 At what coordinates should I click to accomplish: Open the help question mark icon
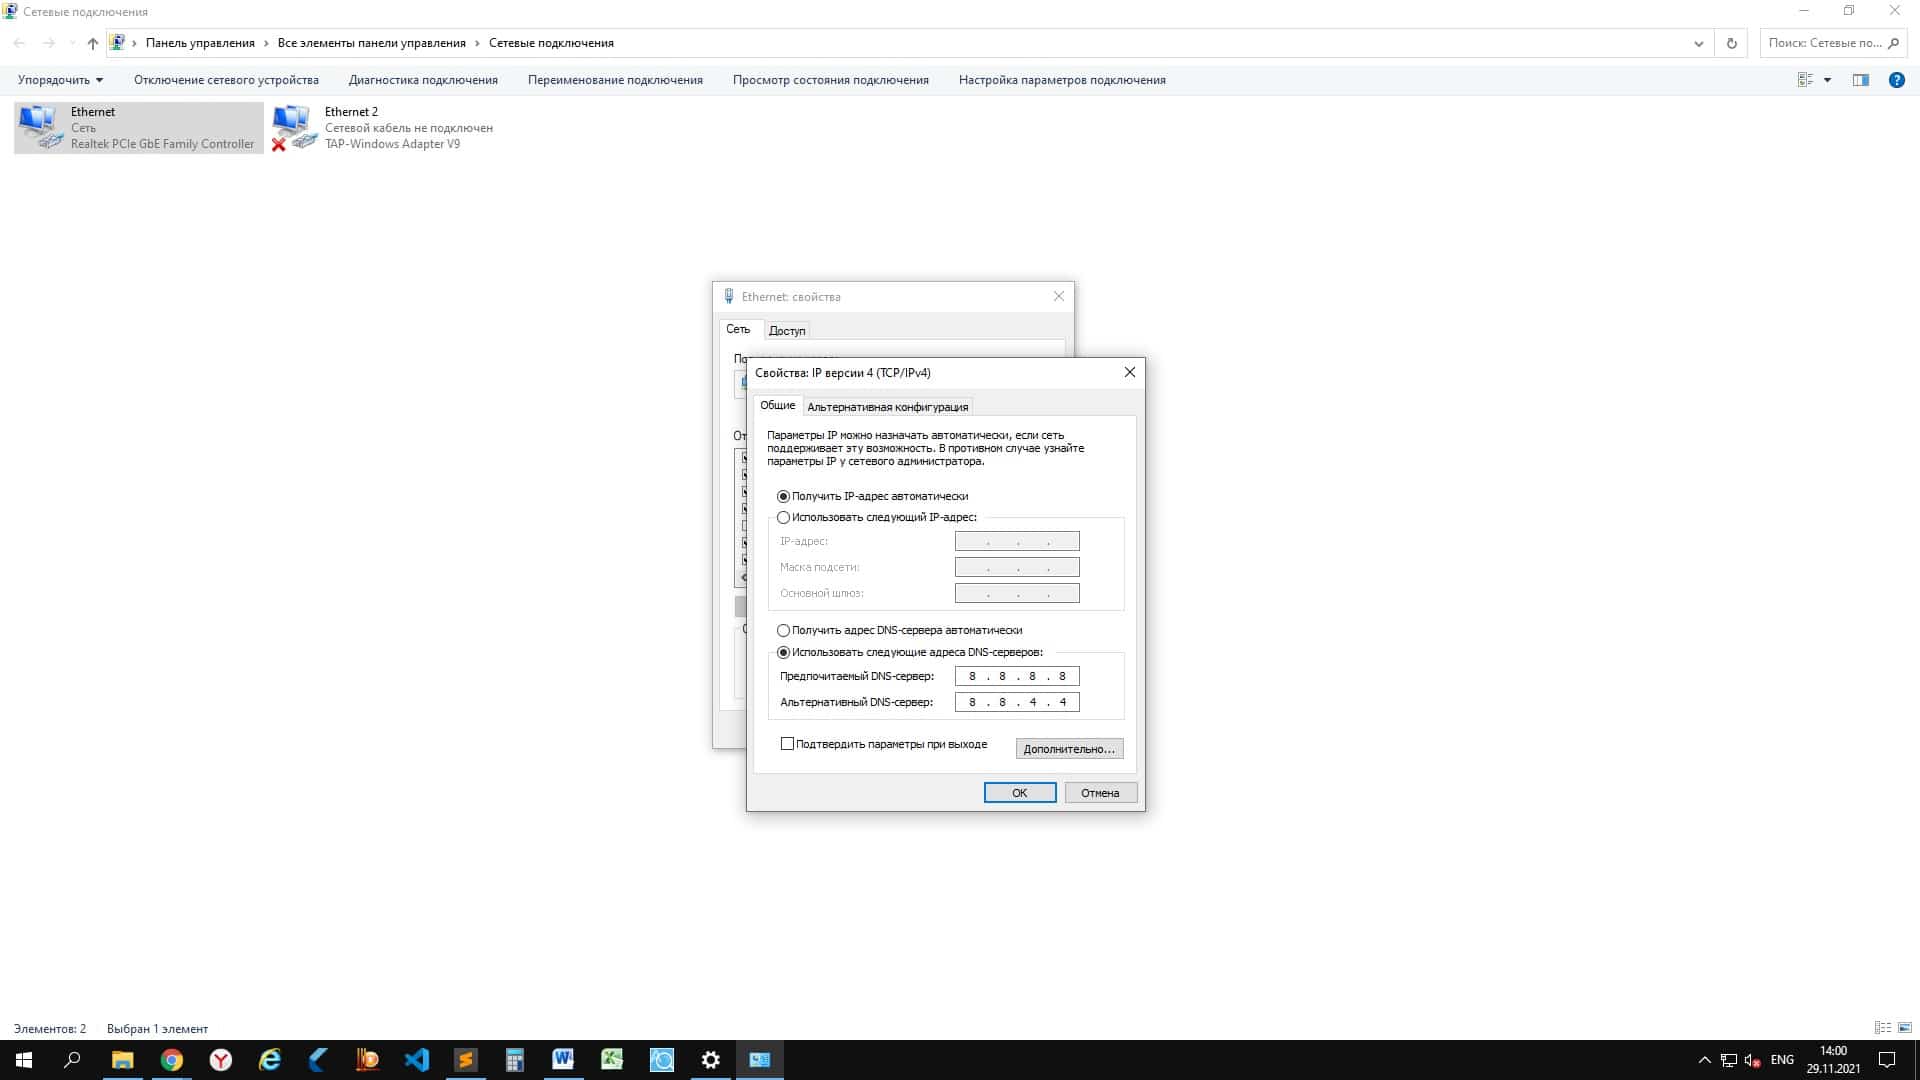pos(1896,80)
